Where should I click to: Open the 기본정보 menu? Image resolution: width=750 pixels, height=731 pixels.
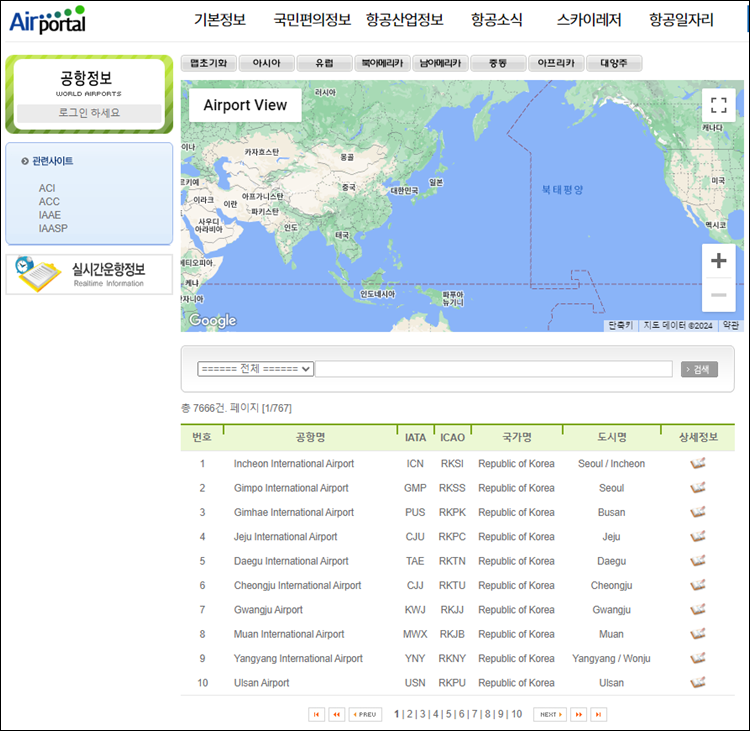click(x=220, y=20)
